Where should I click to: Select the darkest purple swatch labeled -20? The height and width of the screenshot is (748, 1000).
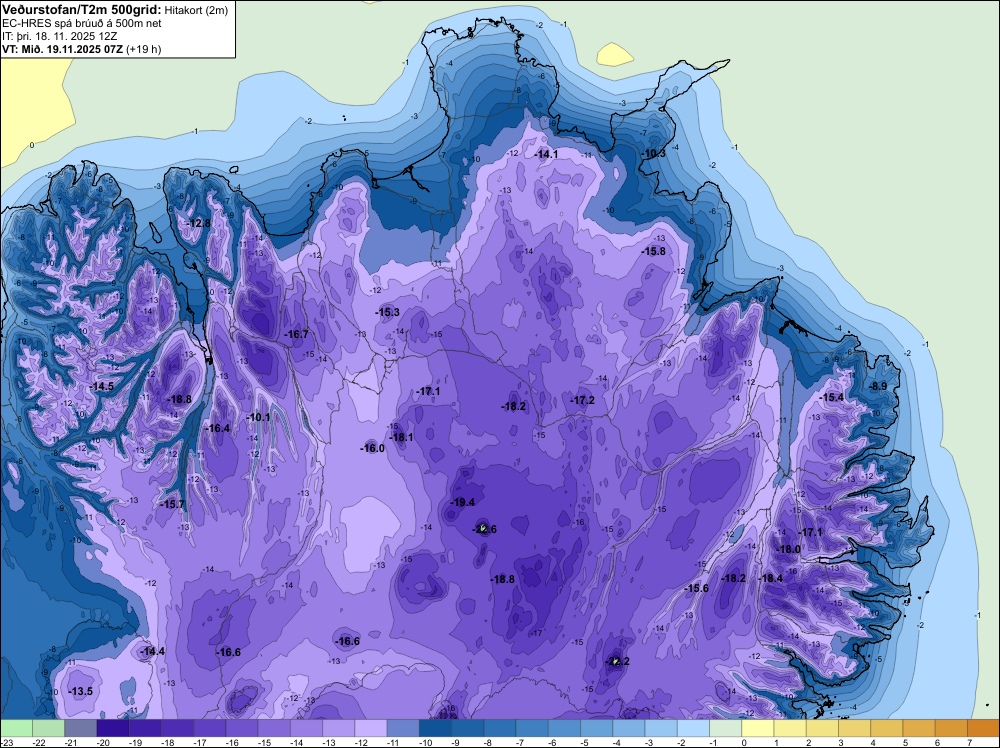112,728
